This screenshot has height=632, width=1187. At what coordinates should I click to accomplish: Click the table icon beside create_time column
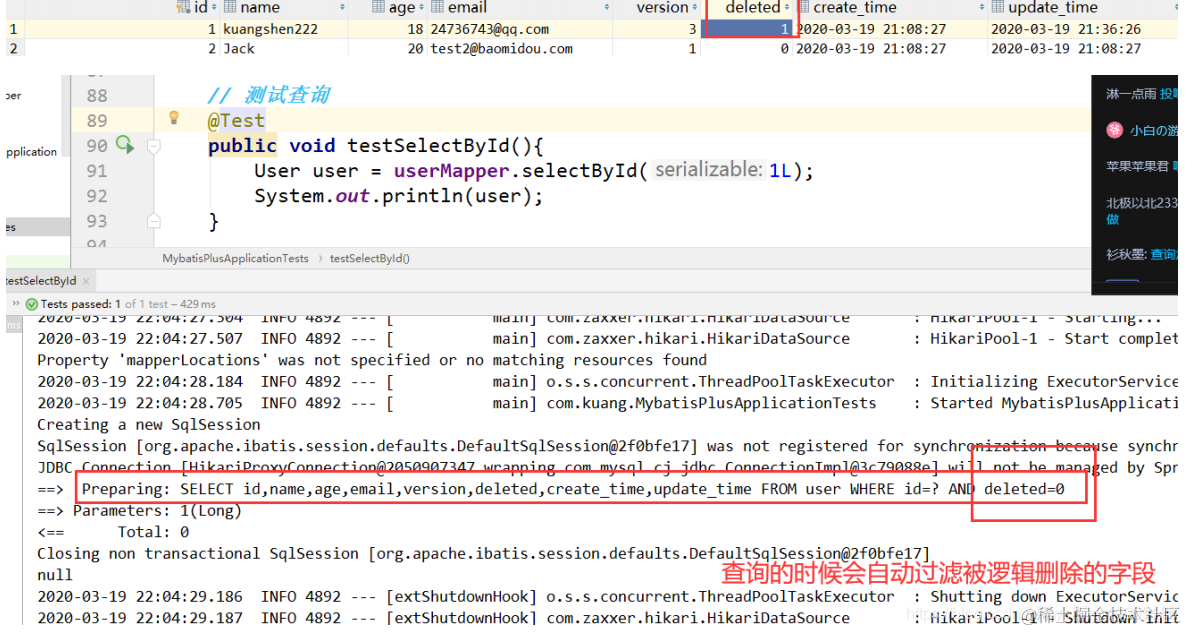pos(804,8)
